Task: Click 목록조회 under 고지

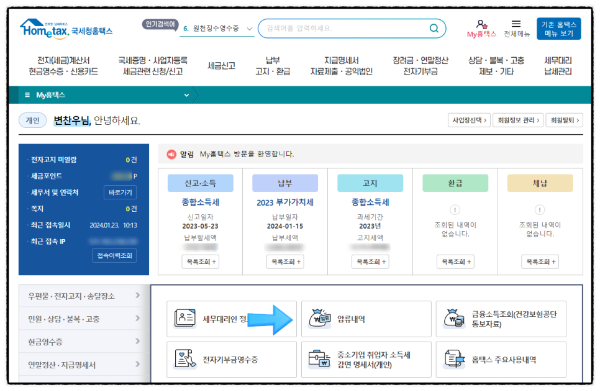Action: tap(370, 262)
